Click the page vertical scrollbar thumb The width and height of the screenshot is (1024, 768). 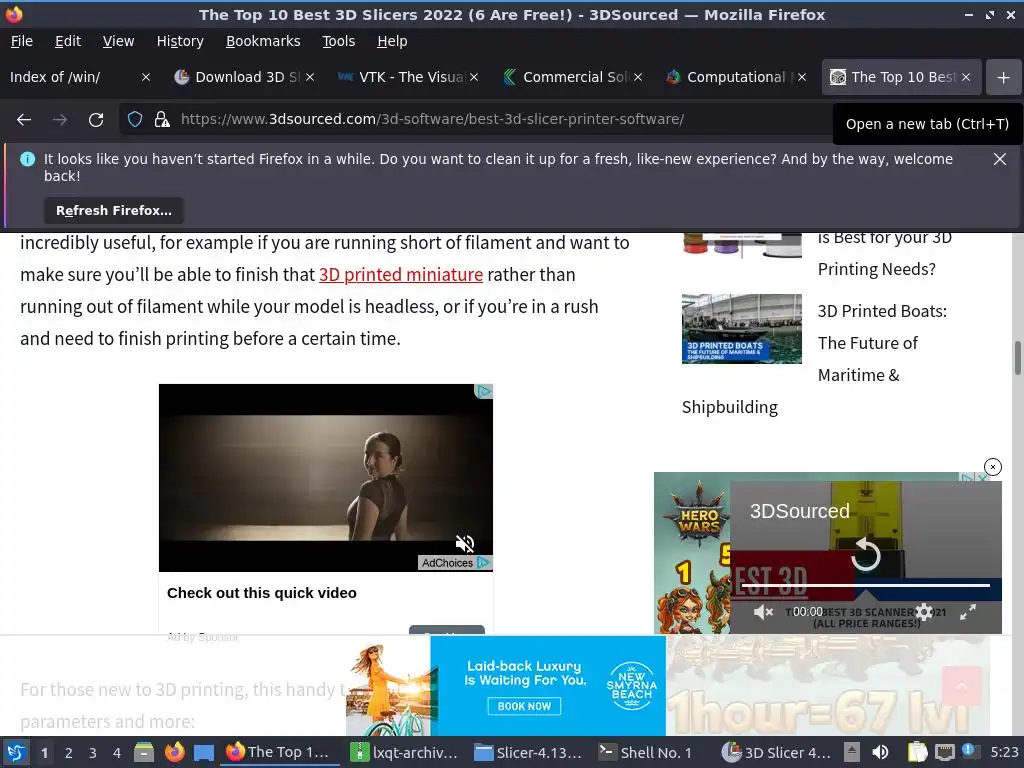point(1017,358)
